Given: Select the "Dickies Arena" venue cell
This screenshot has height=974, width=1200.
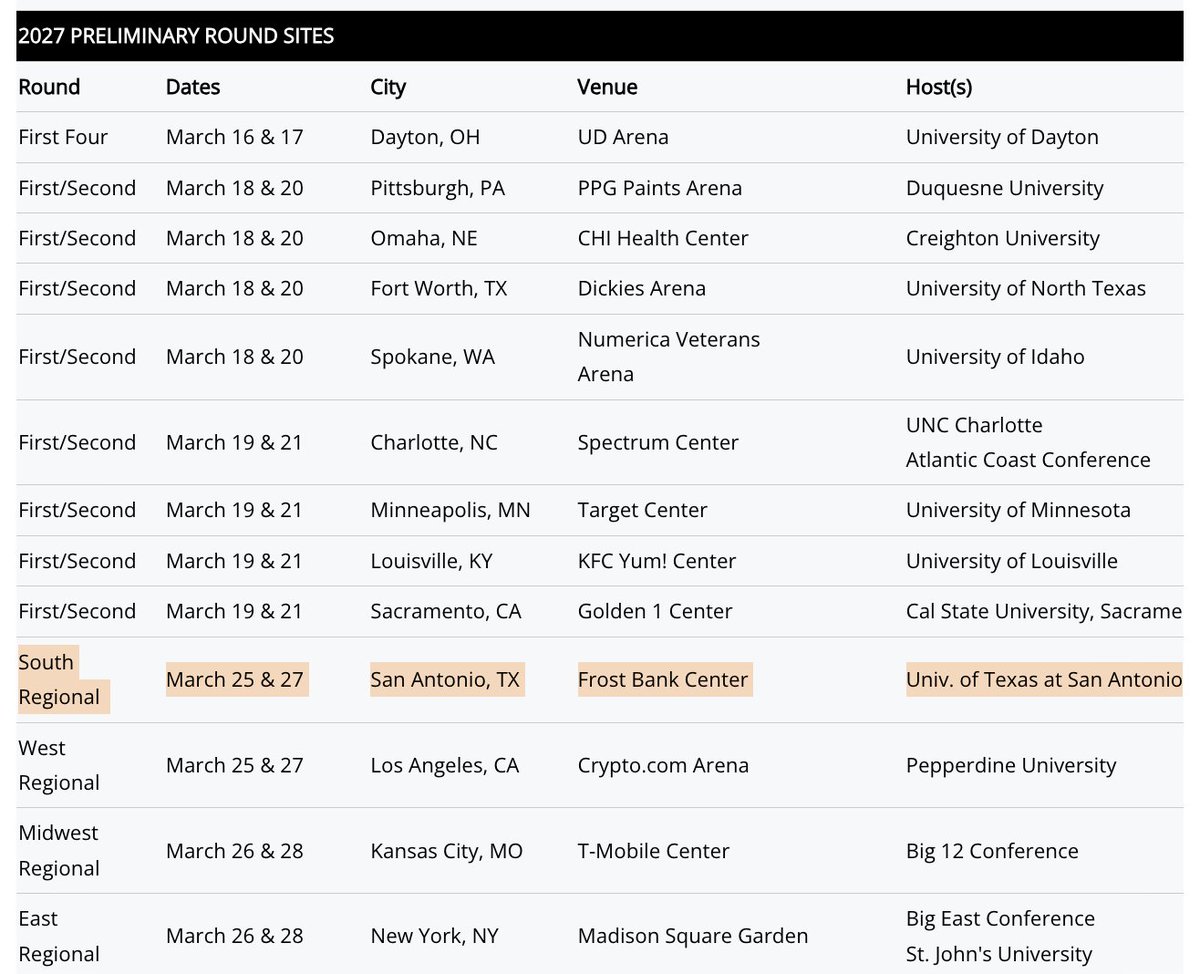Looking at the screenshot, I should tap(641, 288).
